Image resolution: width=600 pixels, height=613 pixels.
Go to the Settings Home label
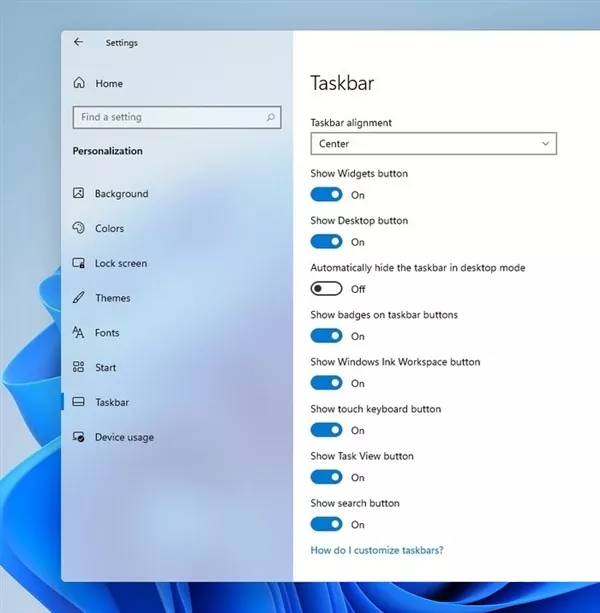(109, 83)
